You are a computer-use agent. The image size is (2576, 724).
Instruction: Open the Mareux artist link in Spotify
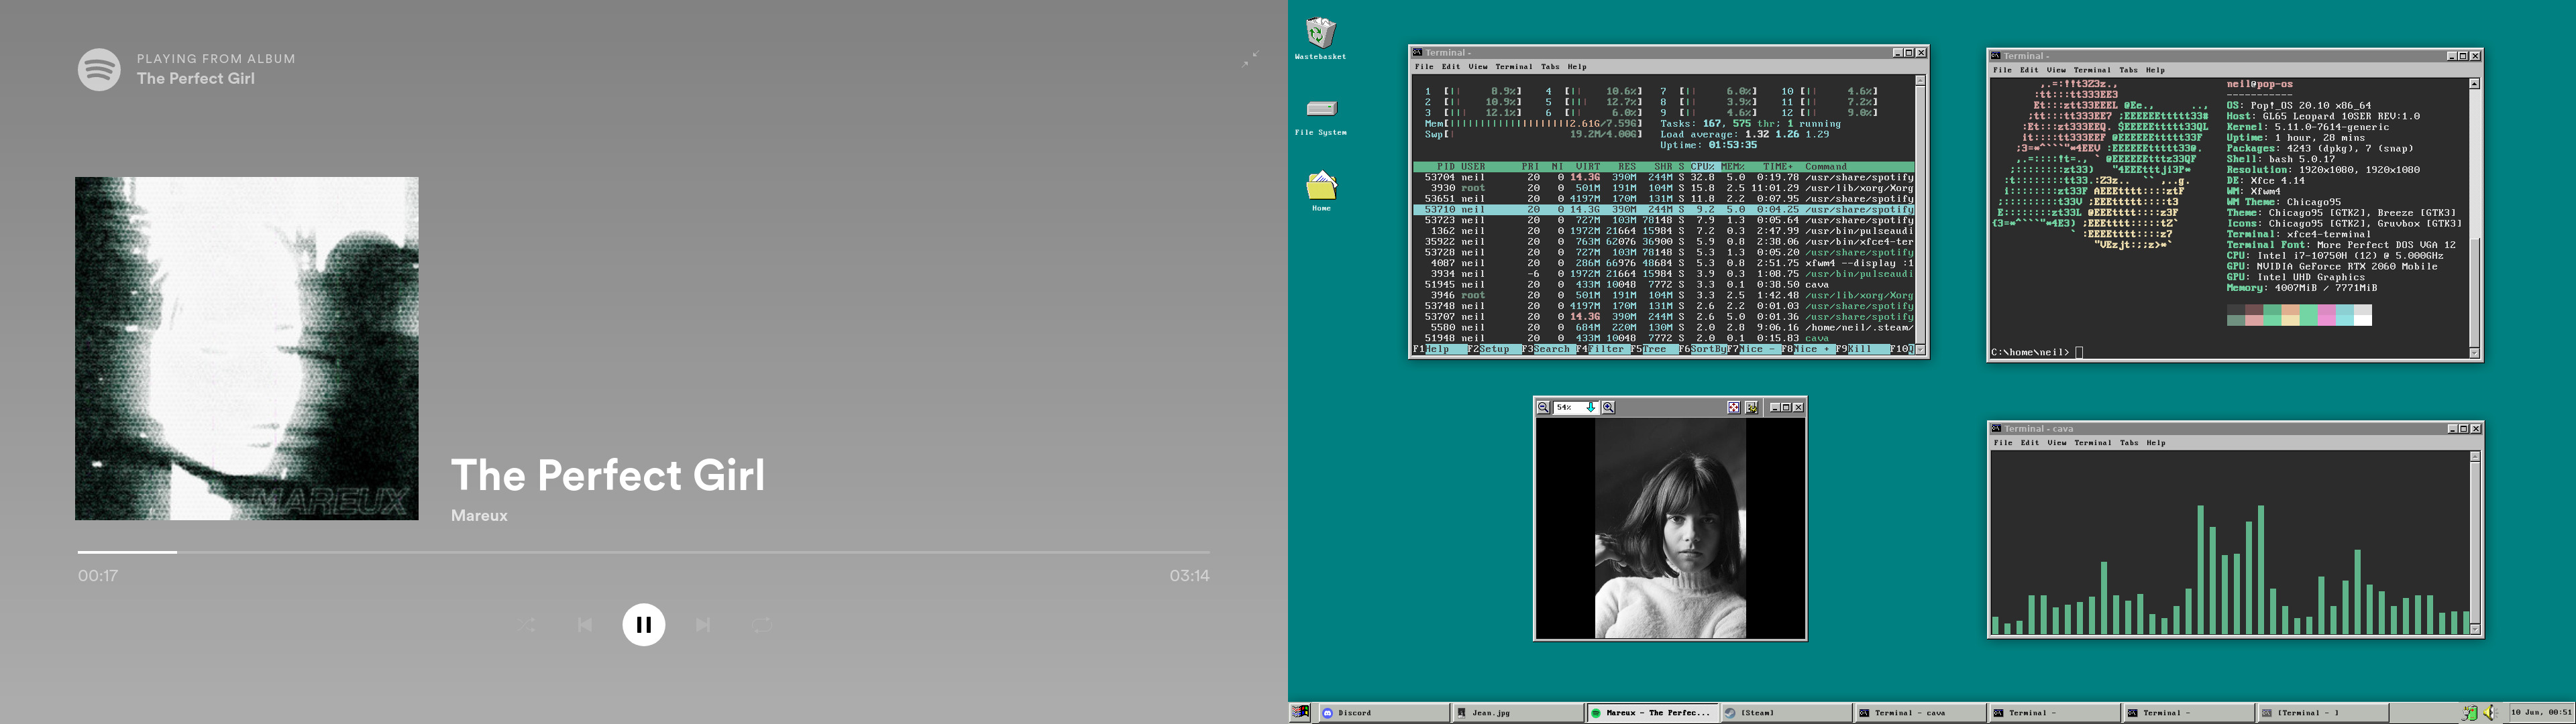pyautogui.click(x=478, y=515)
